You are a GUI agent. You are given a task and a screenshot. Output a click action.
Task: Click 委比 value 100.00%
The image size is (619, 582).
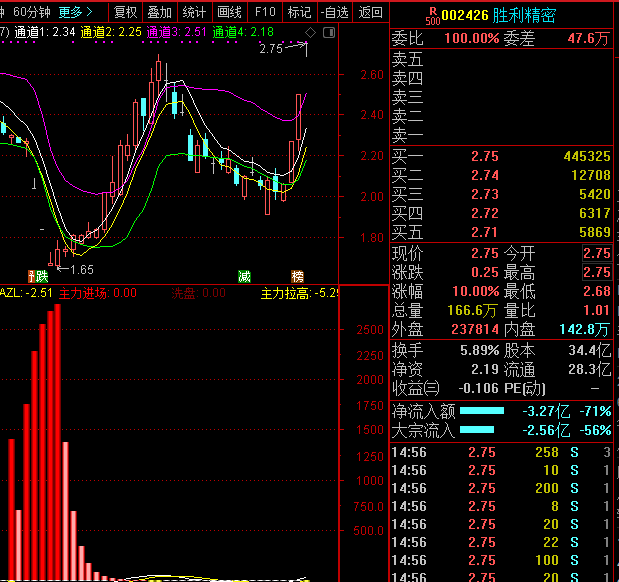[x=472, y=38]
